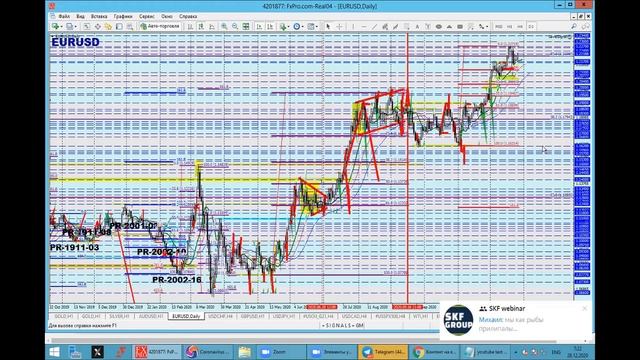Viewport: 640px width, 360px height.
Task: Switch to the SILVER,H1 chart tab
Action: pos(119,316)
